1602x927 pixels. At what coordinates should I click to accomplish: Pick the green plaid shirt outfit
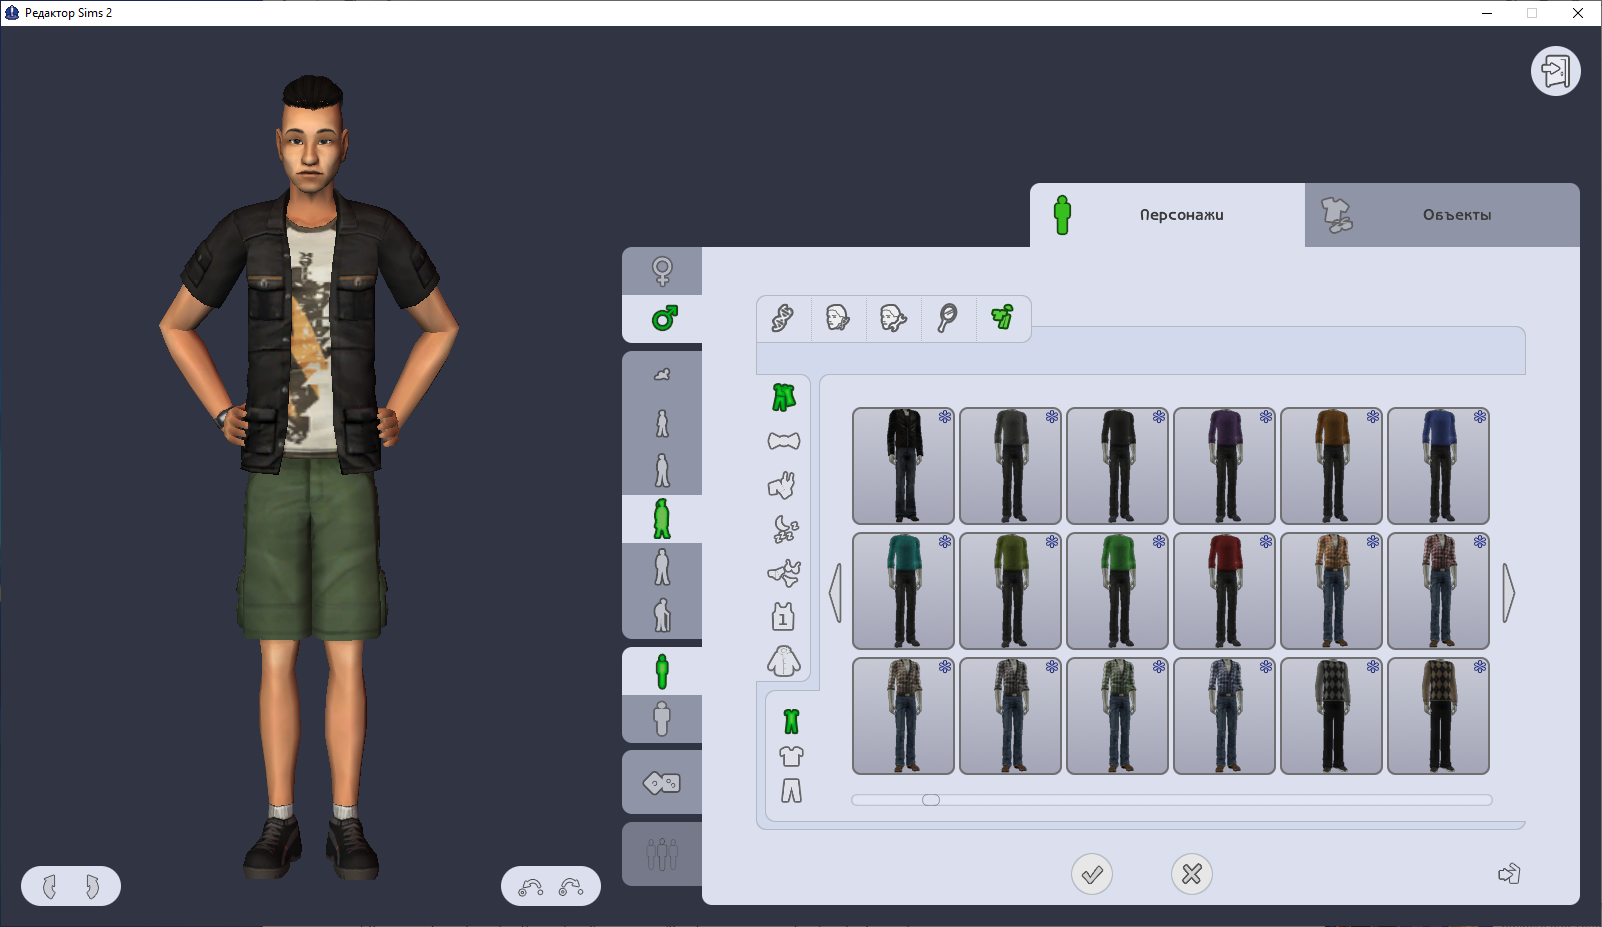click(1117, 716)
